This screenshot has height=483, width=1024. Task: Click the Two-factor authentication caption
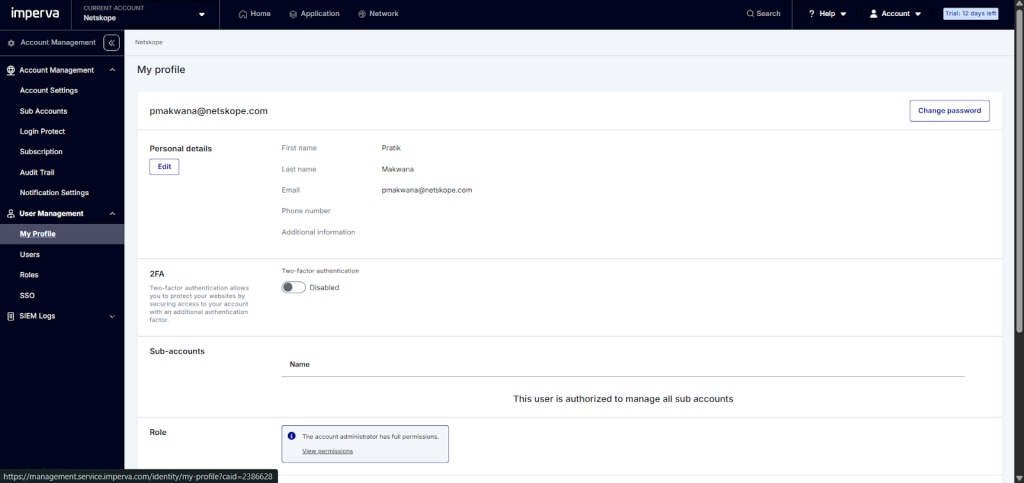[x=320, y=270]
